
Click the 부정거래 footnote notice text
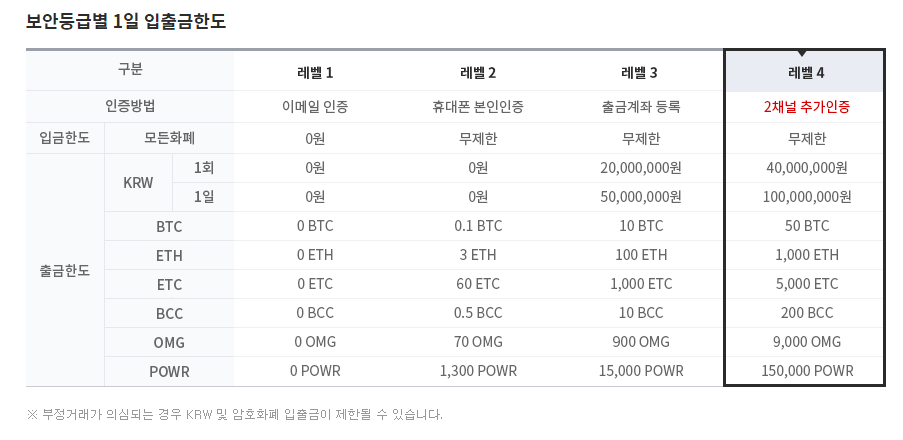[234, 414]
